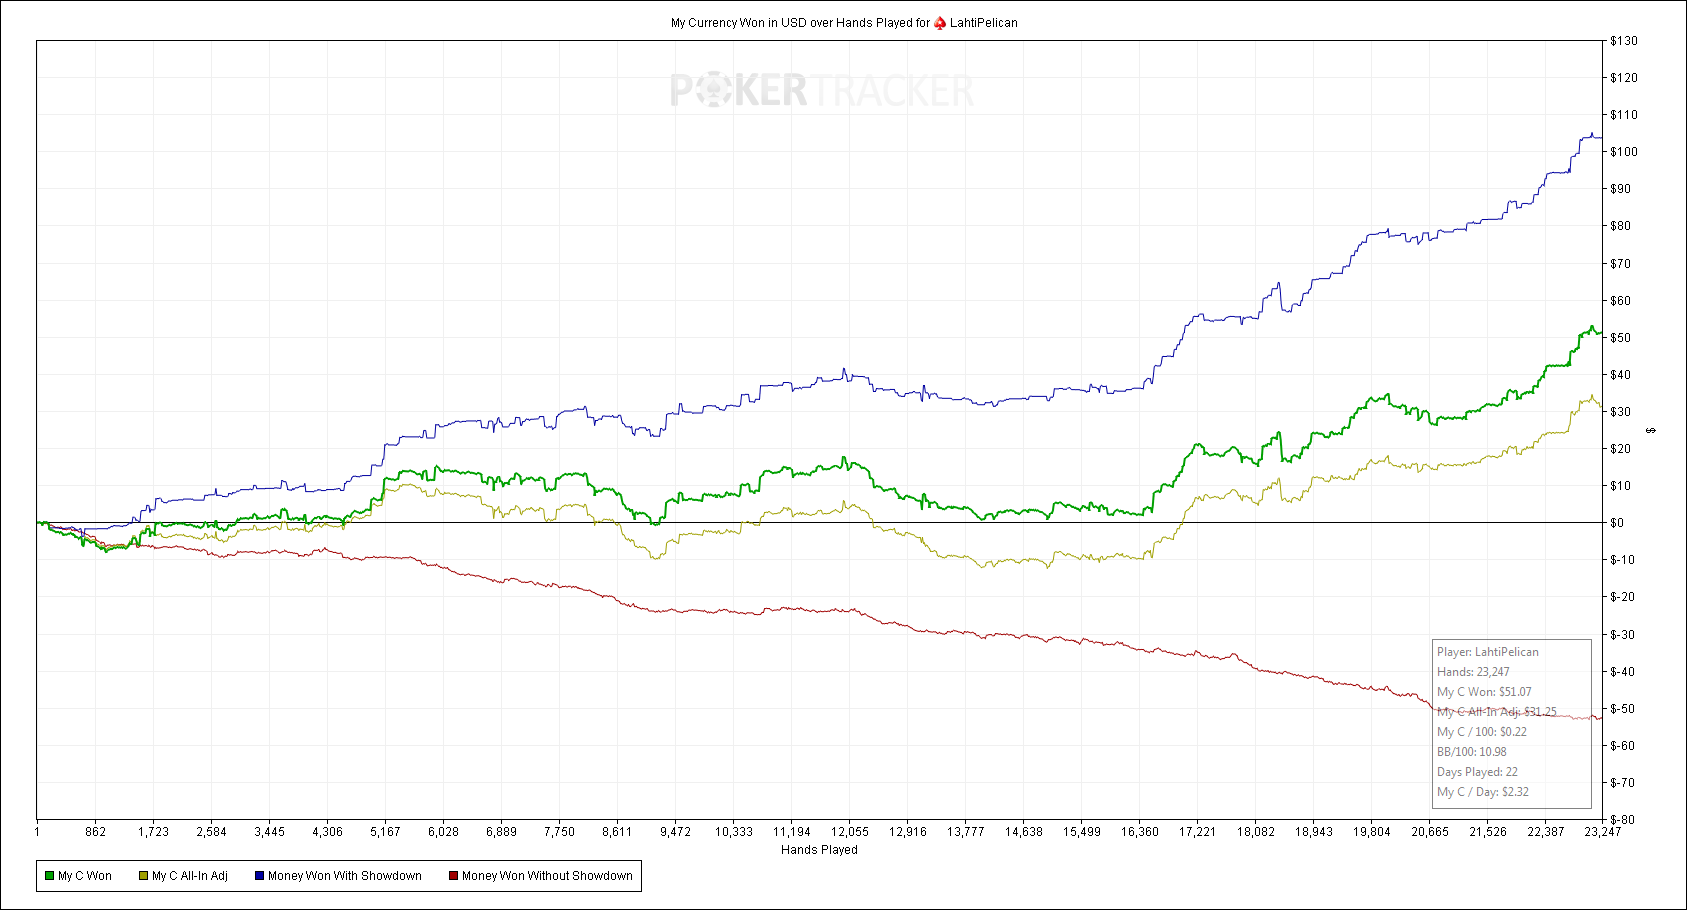Click the '$-70' y-axis tick label
Image resolution: width=1687 pixels, height=910 pixels.
click(1622, 783)
